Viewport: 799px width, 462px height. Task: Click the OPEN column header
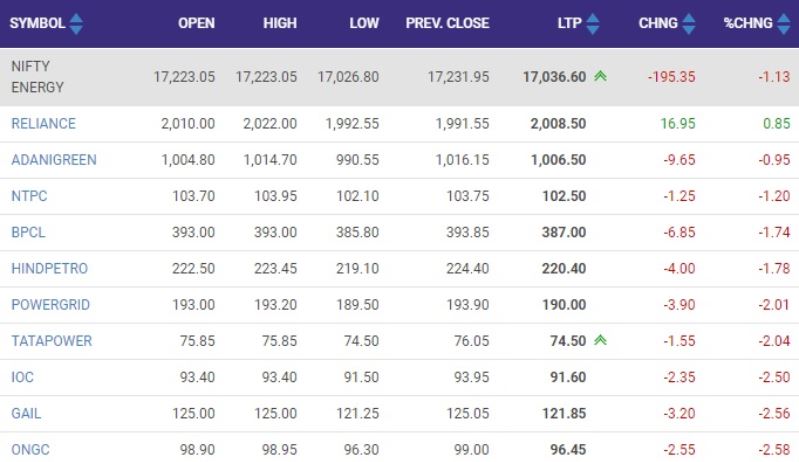coord(196,23)
